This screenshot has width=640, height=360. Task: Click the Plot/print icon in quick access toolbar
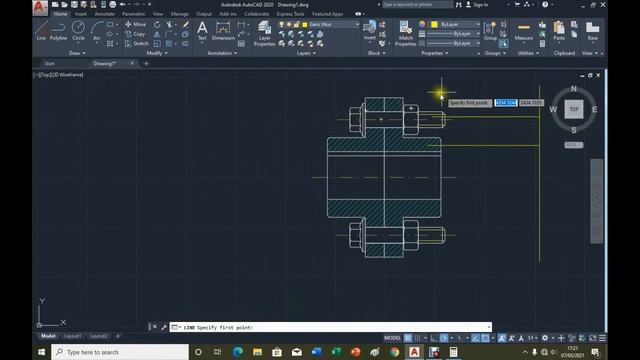pos(113,4)
